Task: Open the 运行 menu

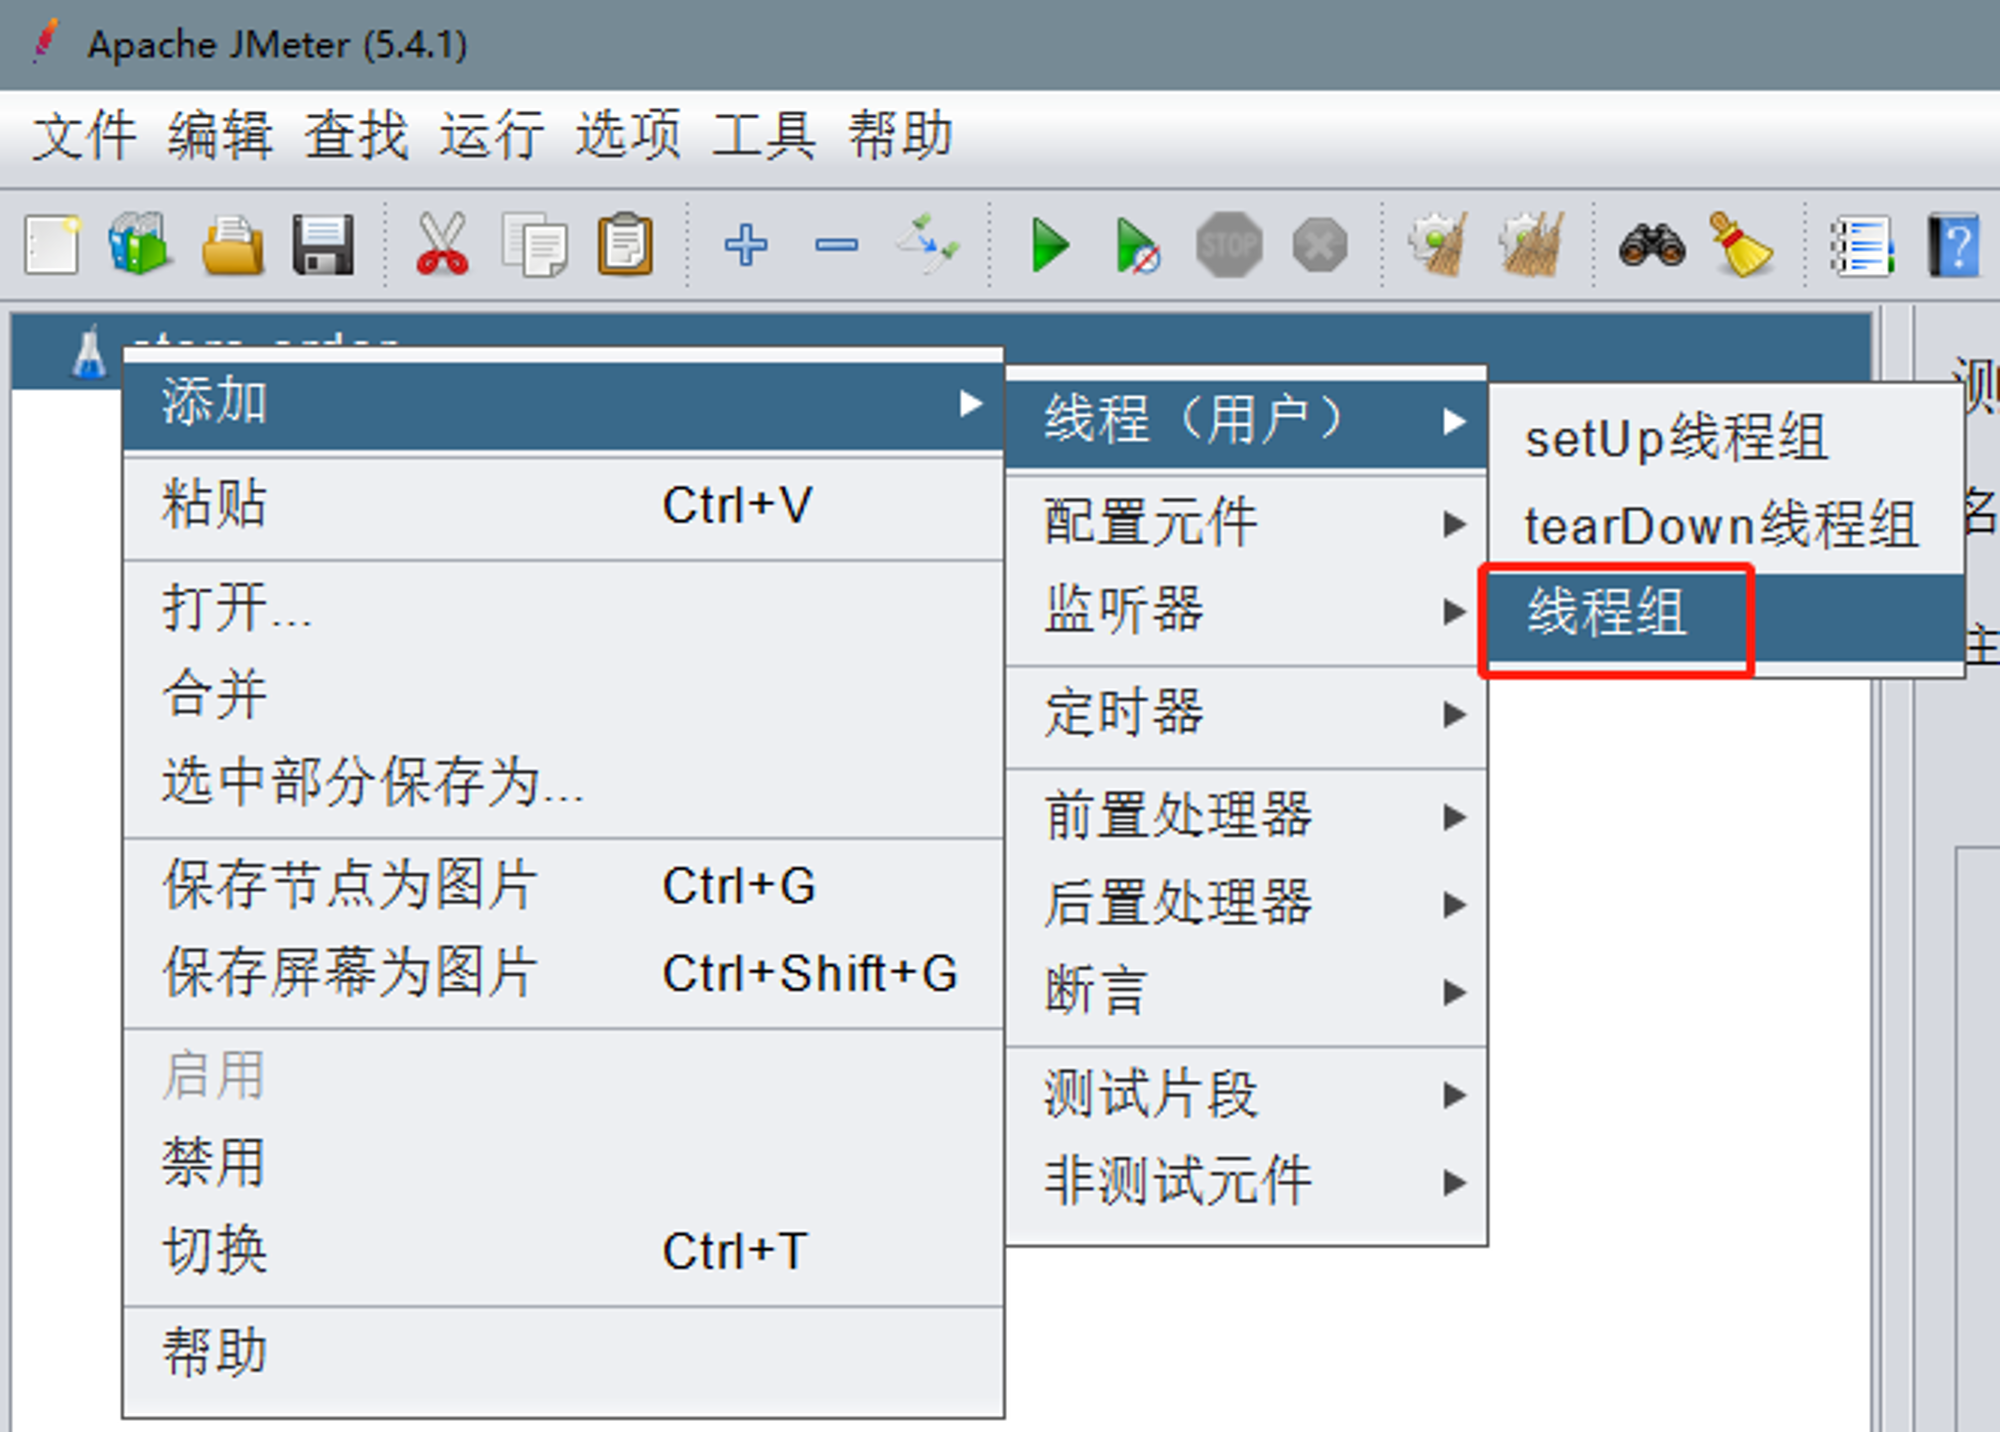Action: 492,135
